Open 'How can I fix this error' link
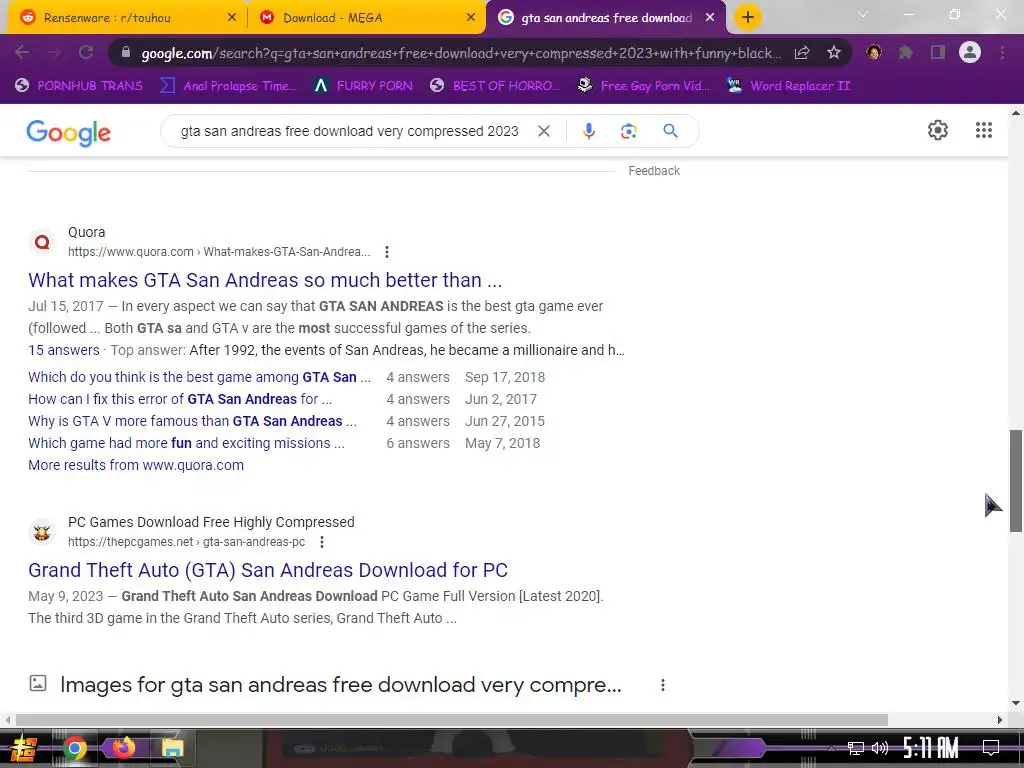The width and height of the screenshot is (1024, 768). (180, 399)
